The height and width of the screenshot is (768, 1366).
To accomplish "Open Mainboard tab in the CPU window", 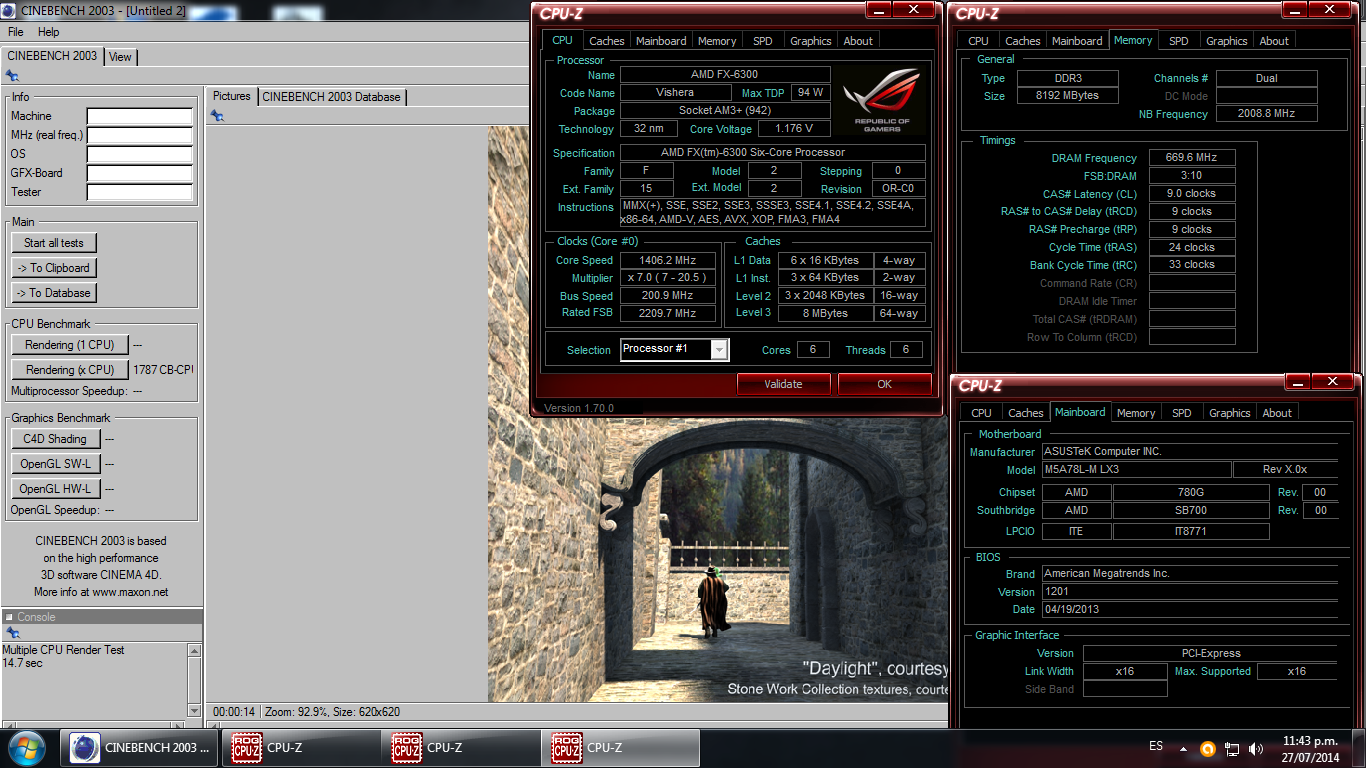I will (661, 41).
